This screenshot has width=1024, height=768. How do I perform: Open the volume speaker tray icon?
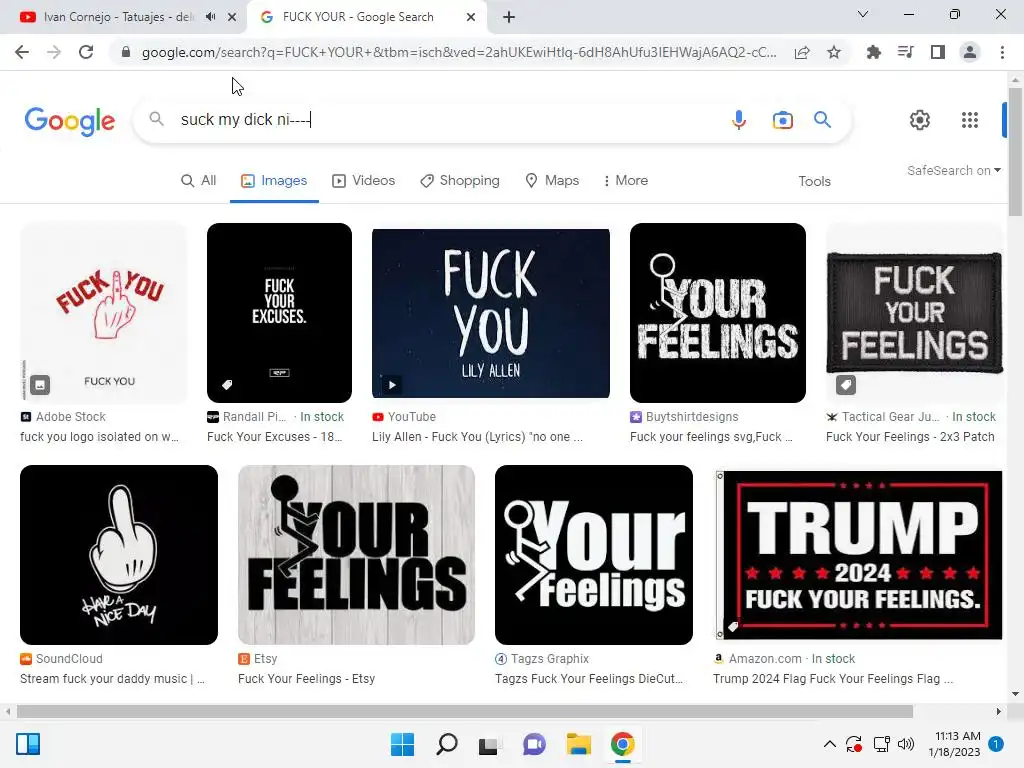[906, 744]
